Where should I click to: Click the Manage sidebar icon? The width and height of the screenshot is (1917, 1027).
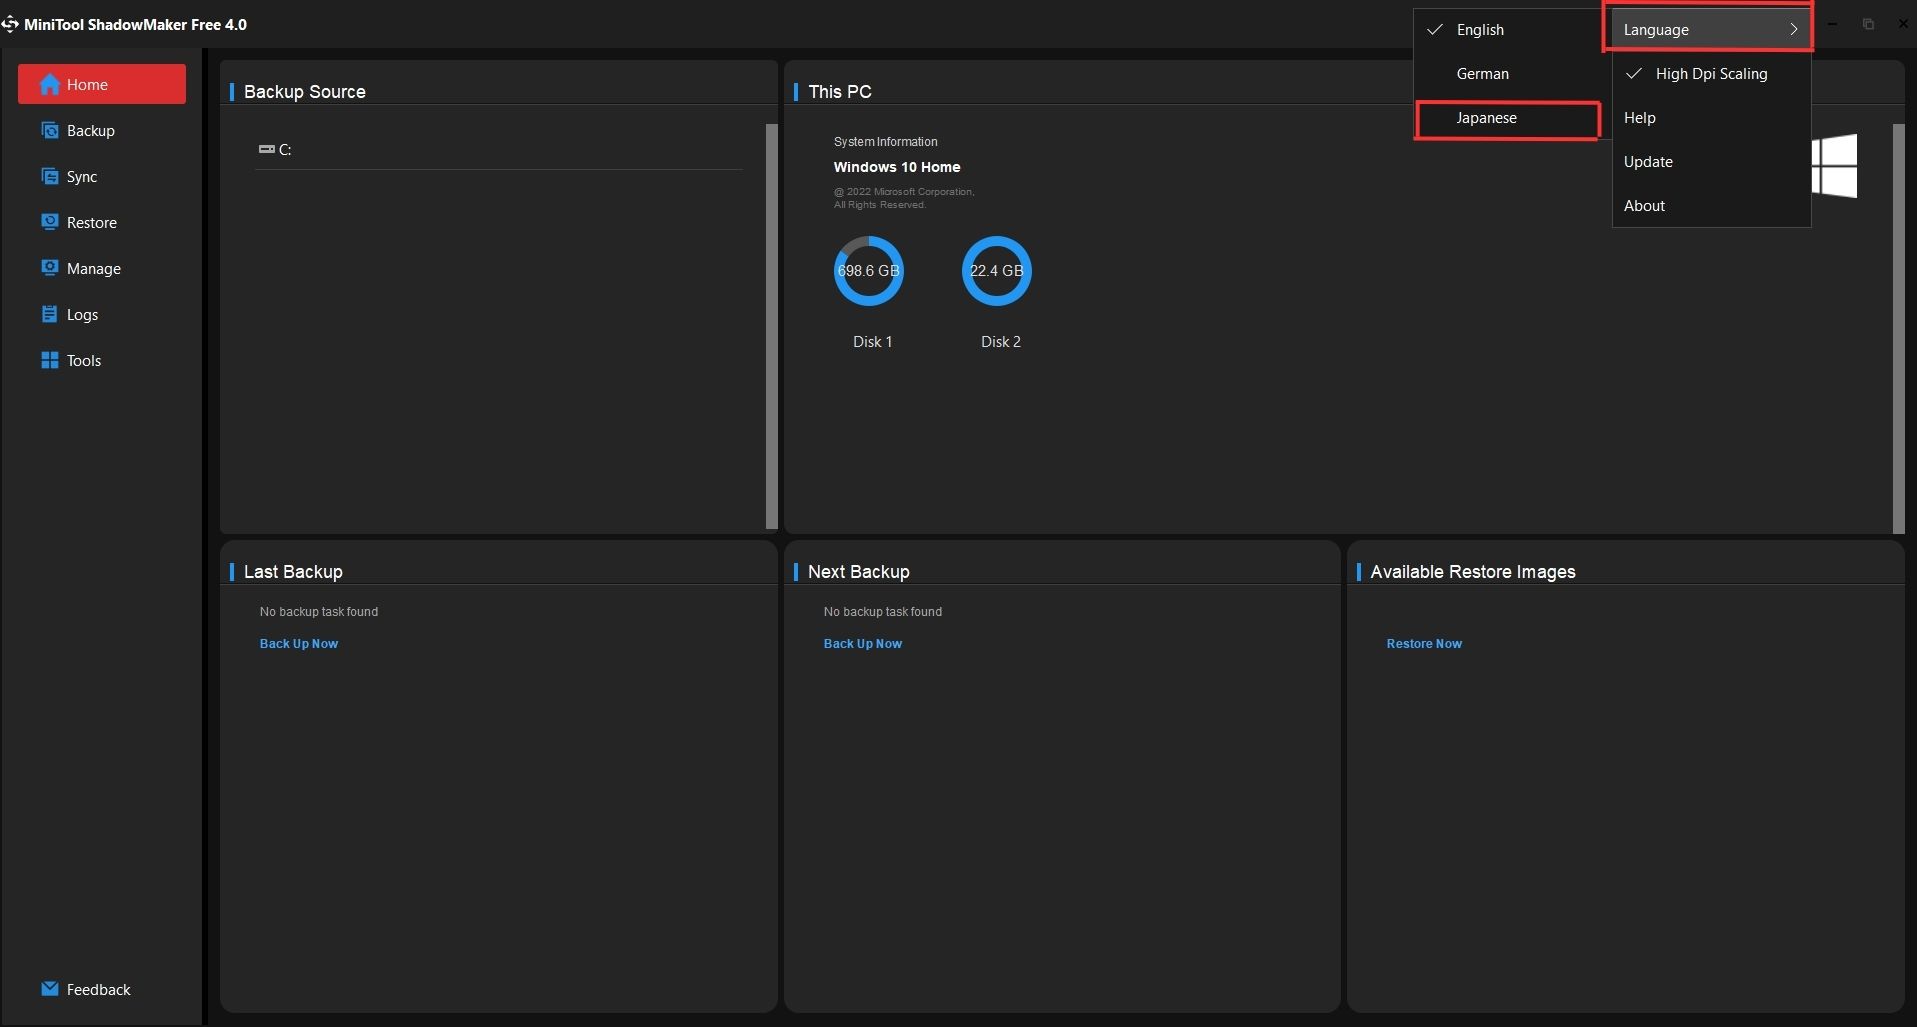coord(49,268)
